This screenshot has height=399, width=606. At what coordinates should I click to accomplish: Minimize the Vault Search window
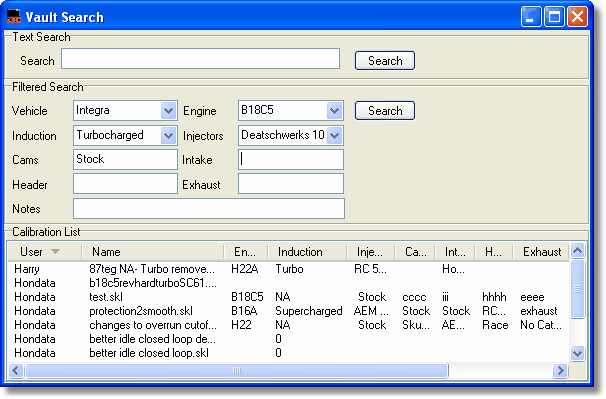(531, 17)
